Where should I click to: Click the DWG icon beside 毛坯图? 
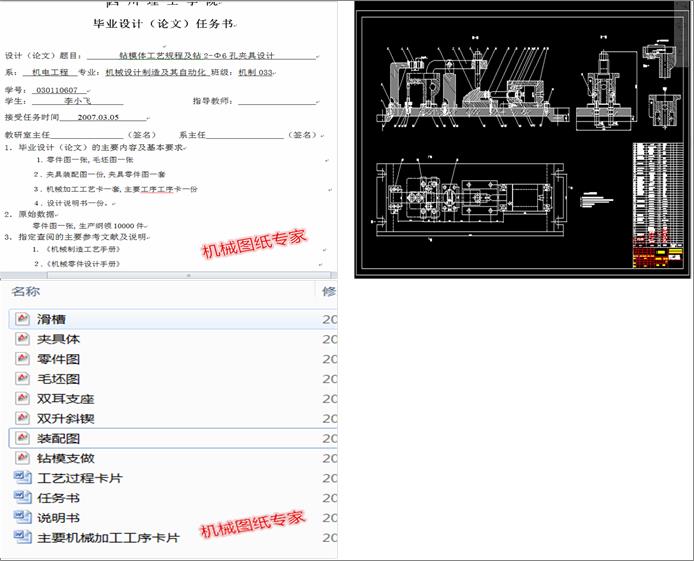click(x=22, y=379)
